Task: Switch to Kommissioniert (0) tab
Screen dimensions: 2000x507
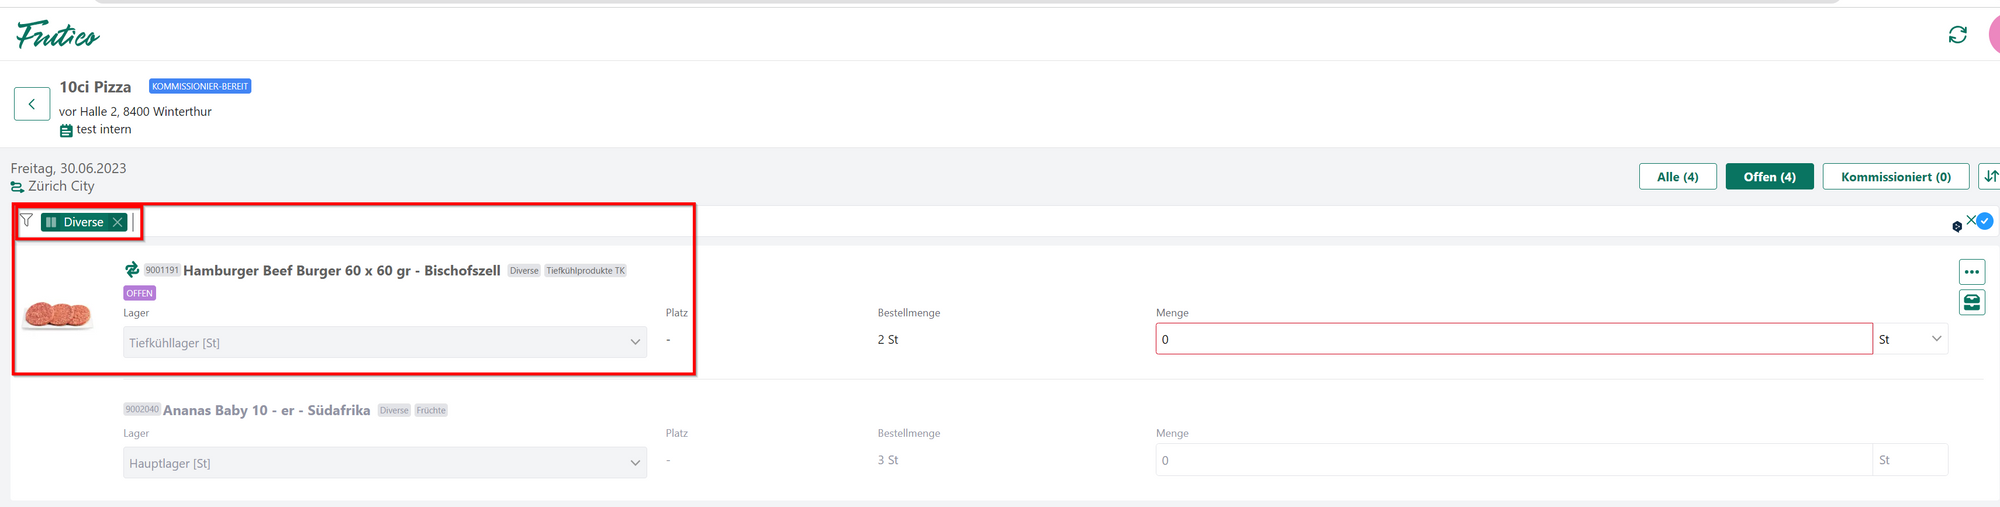Action: tap(1895, 177)
